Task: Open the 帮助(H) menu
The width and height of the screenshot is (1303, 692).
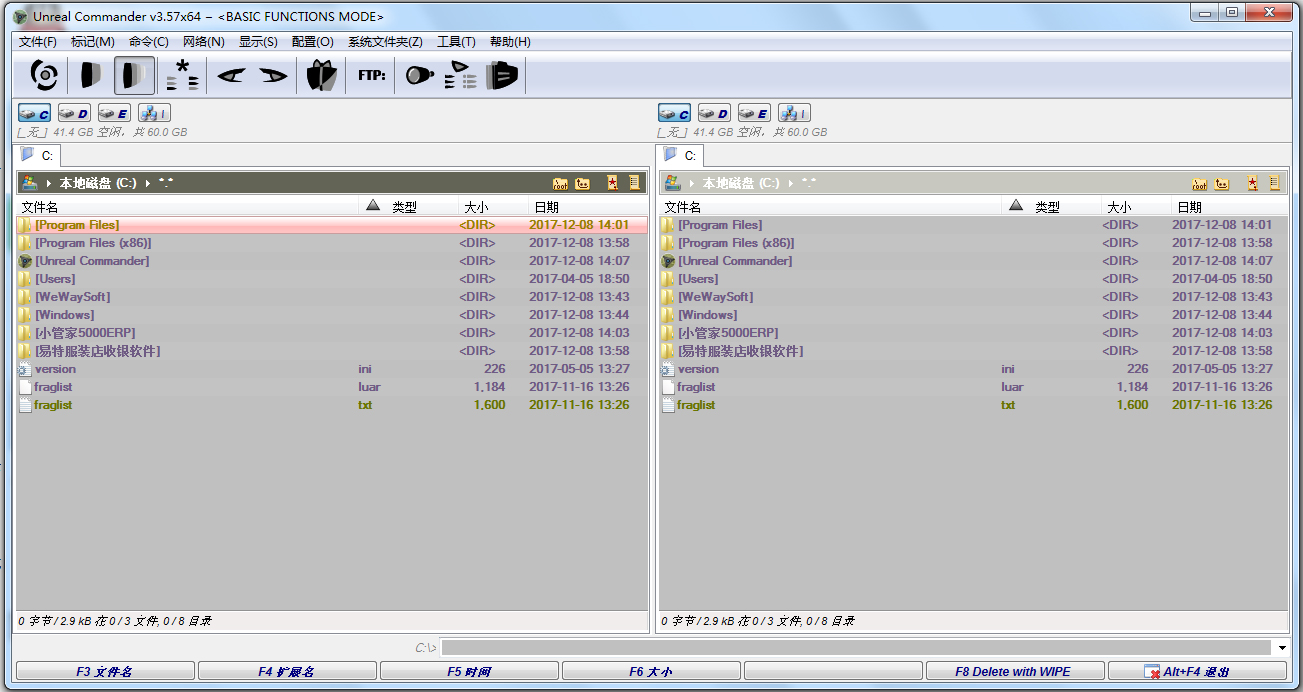Action: tap(510, 42)
